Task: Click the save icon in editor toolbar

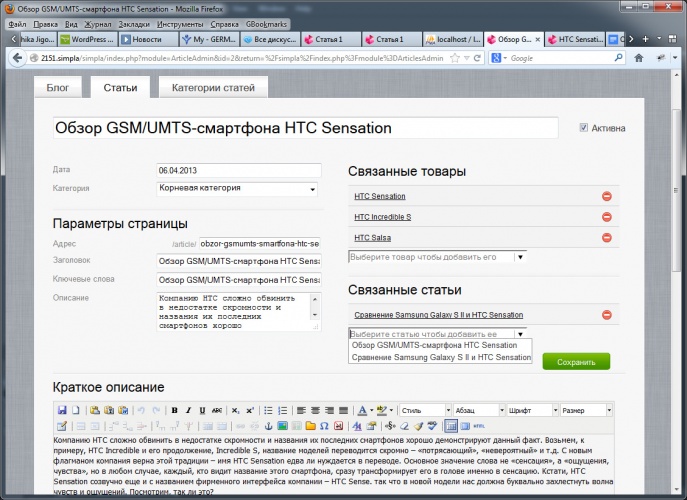Action: coord(62,411)
